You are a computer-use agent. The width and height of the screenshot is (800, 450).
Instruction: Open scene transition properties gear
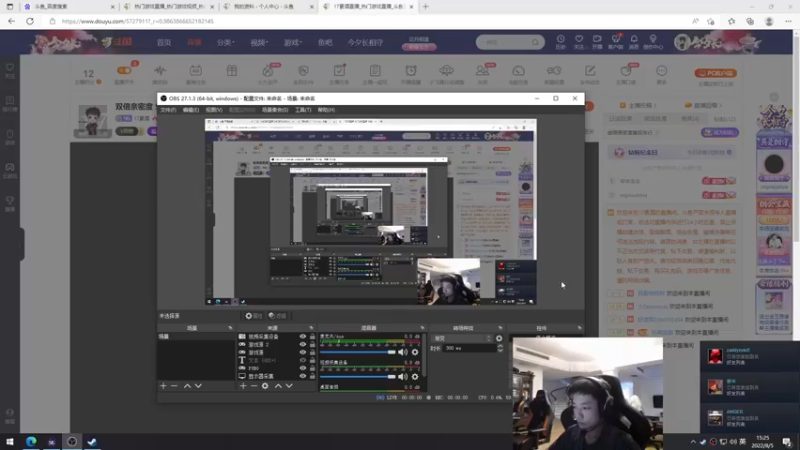click(499, 338)
